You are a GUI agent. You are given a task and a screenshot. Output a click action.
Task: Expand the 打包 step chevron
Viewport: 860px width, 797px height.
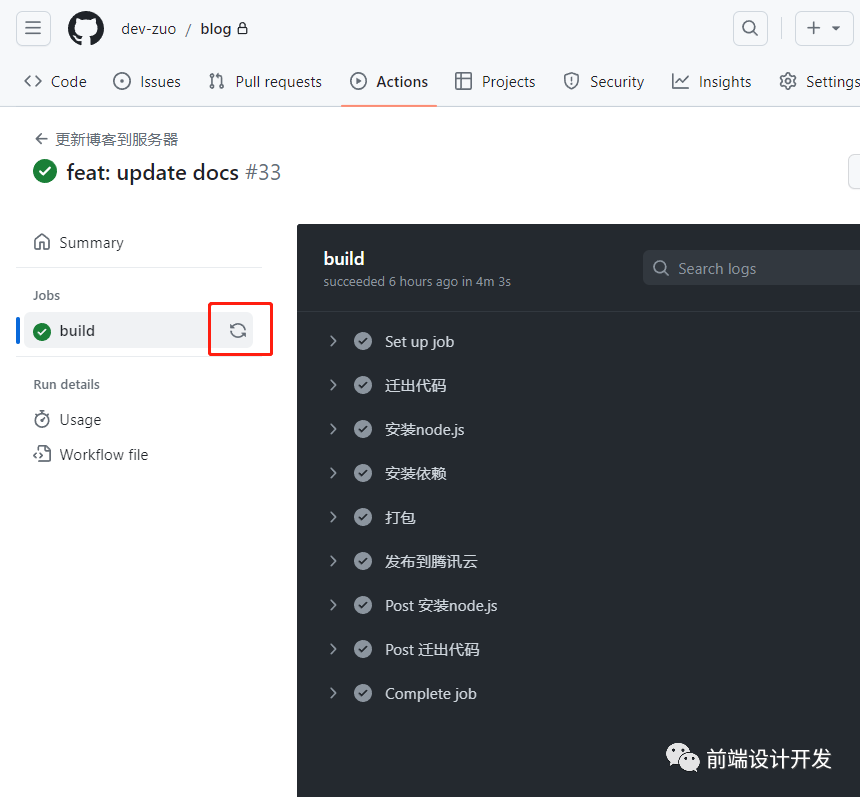tap(333, 517)
